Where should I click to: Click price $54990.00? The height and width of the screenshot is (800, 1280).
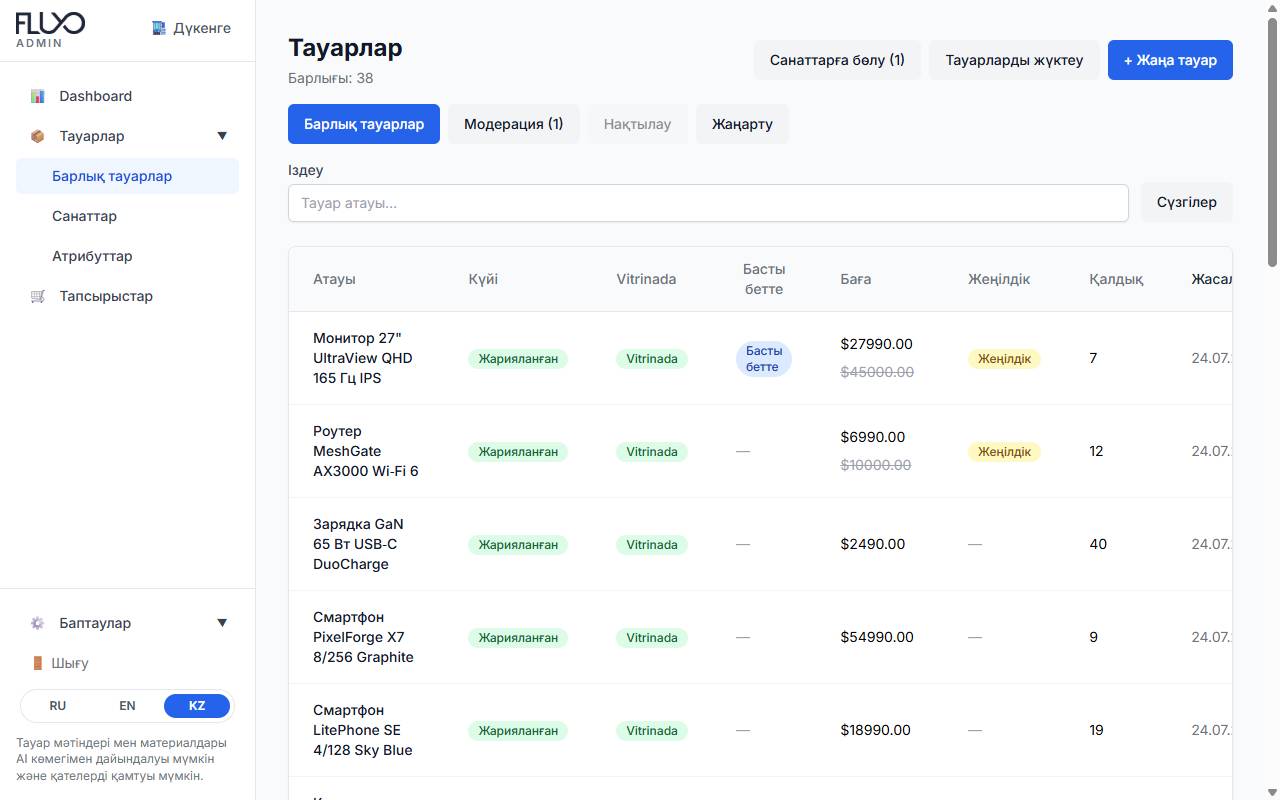(x=877, y=637)
